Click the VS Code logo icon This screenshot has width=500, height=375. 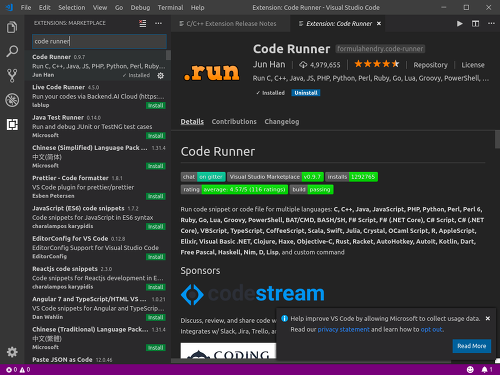pos(9,7)
